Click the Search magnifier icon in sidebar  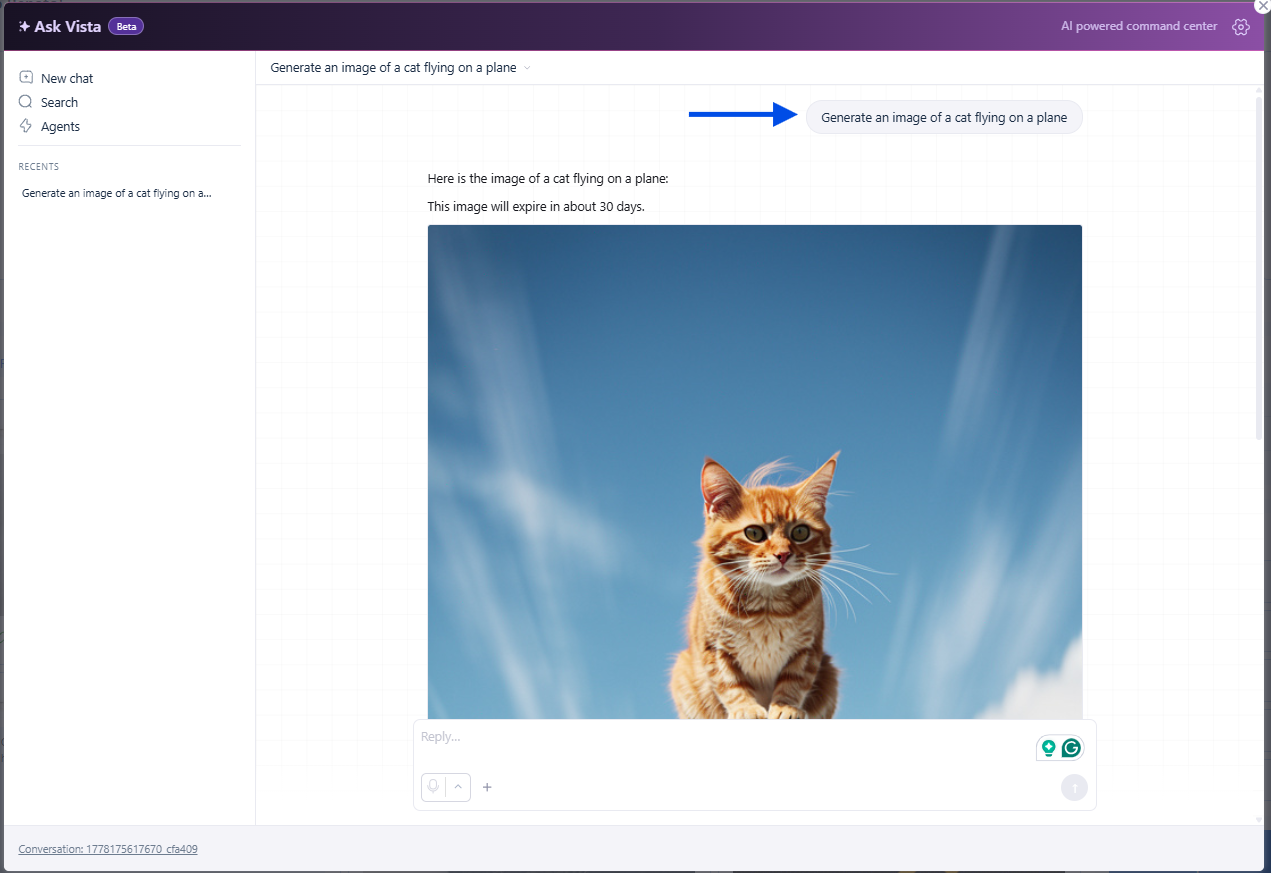[26, 102]
